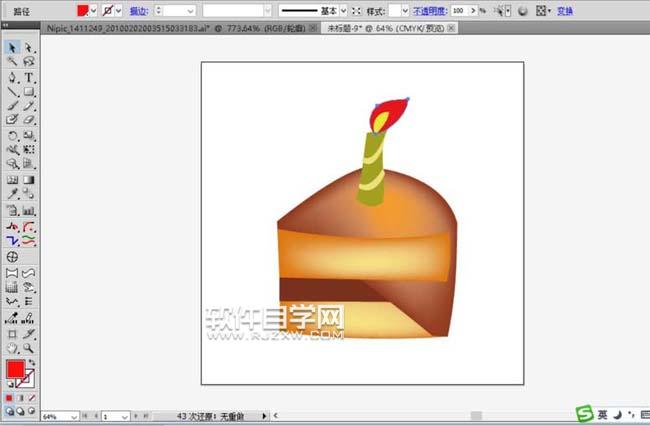Select the Symbol Sprayer tool
The width and height of the screenshot is (650, 426).
pos(12,211)
